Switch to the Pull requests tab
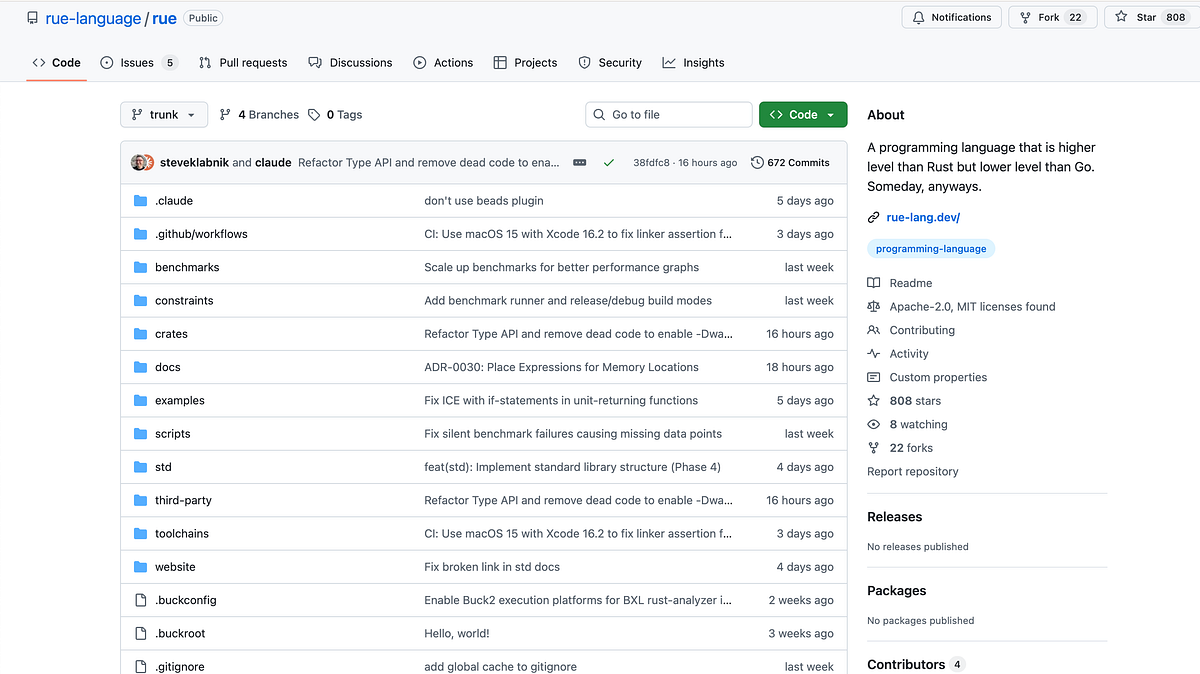 pyautogui.click(x=243, y=63)
